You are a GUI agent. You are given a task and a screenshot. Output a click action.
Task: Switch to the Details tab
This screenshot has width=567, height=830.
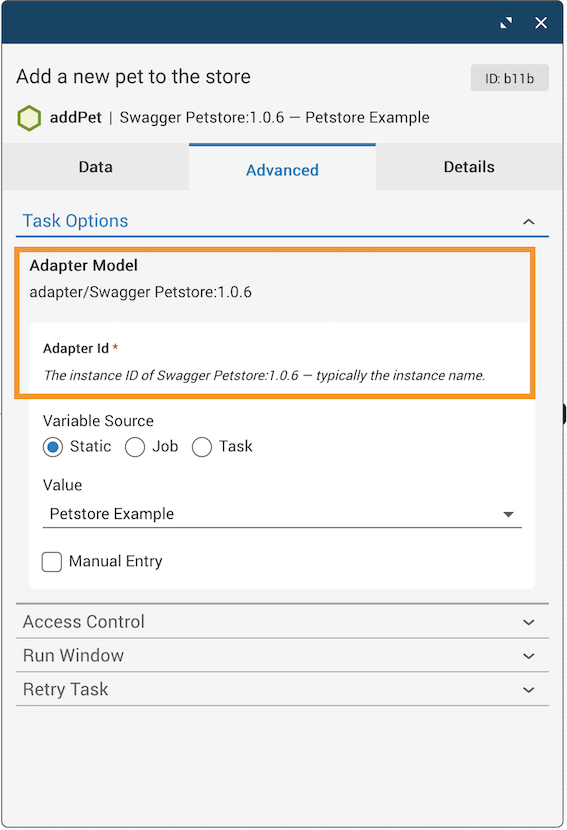(469, 167)
